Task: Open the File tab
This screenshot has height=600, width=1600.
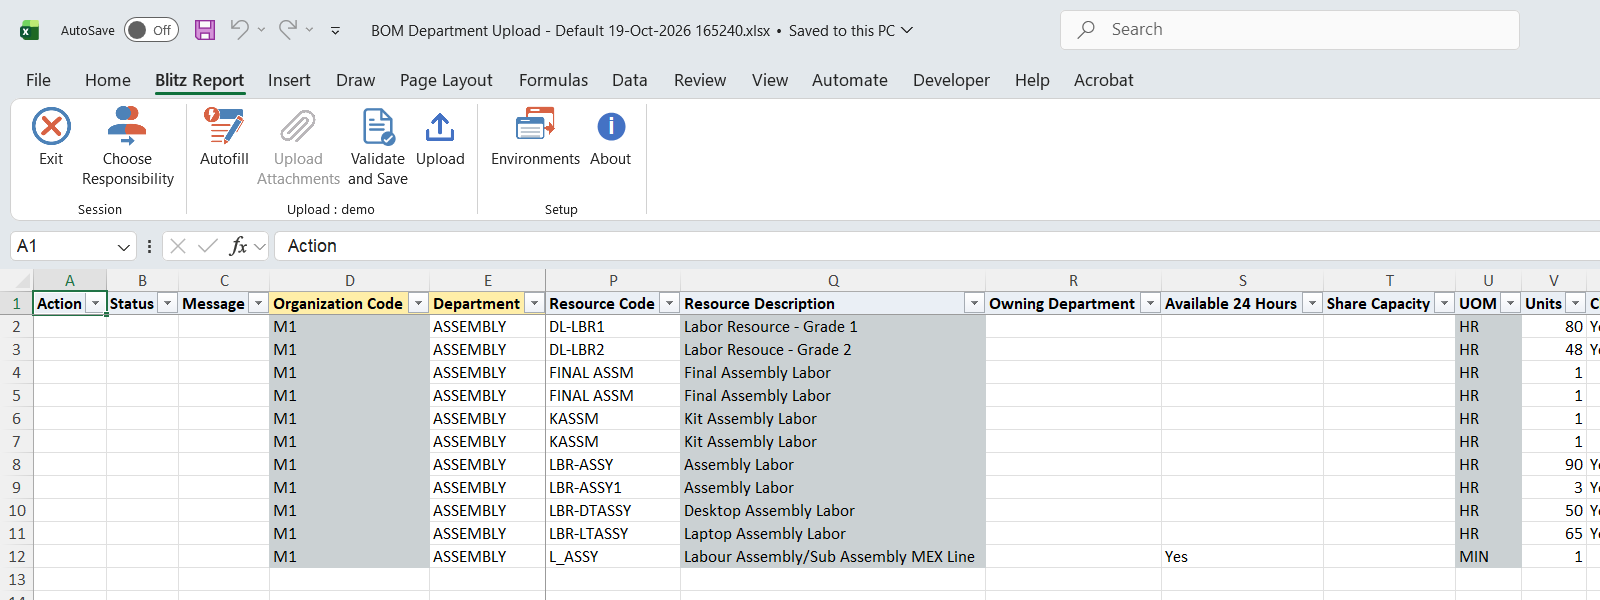Action: [x=38, y=80]
